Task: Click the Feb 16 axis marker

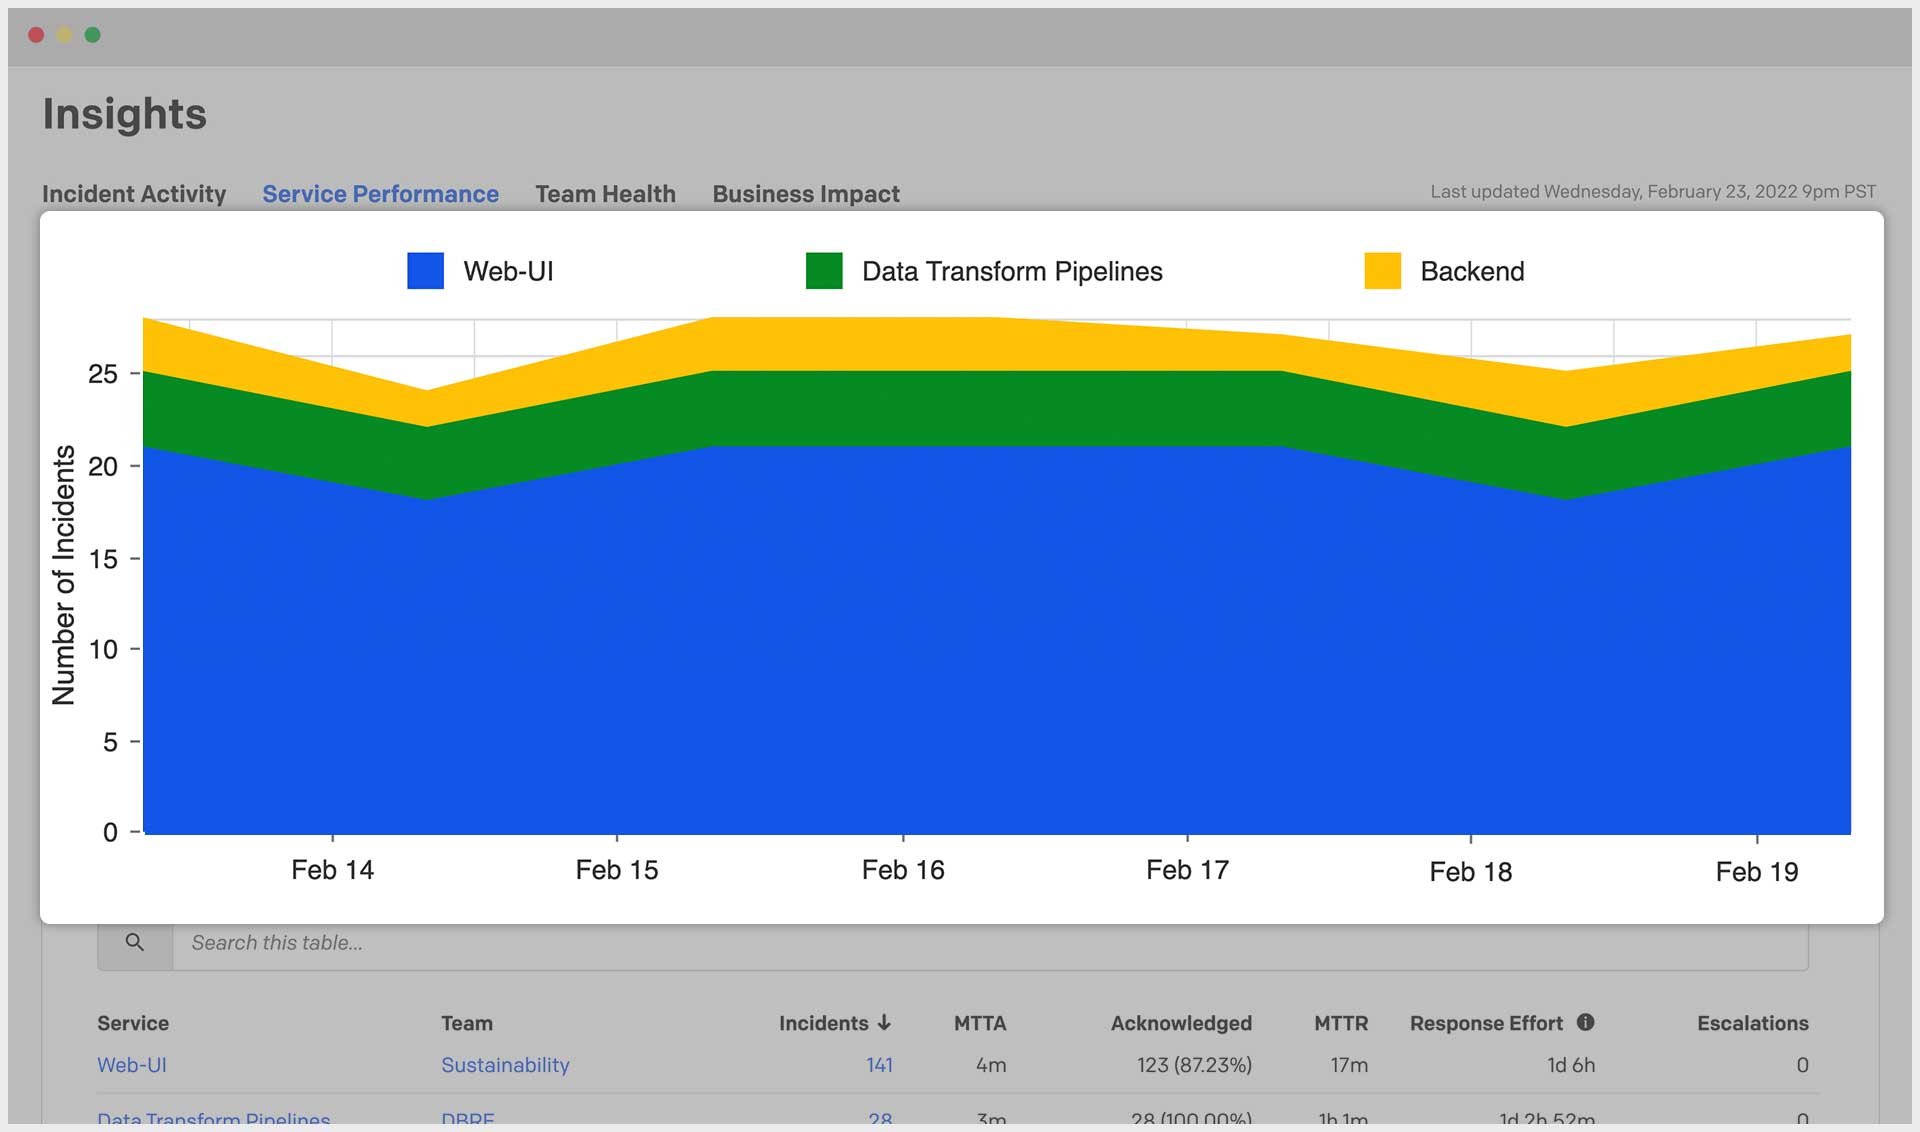Action: click(x=903, y=870)
